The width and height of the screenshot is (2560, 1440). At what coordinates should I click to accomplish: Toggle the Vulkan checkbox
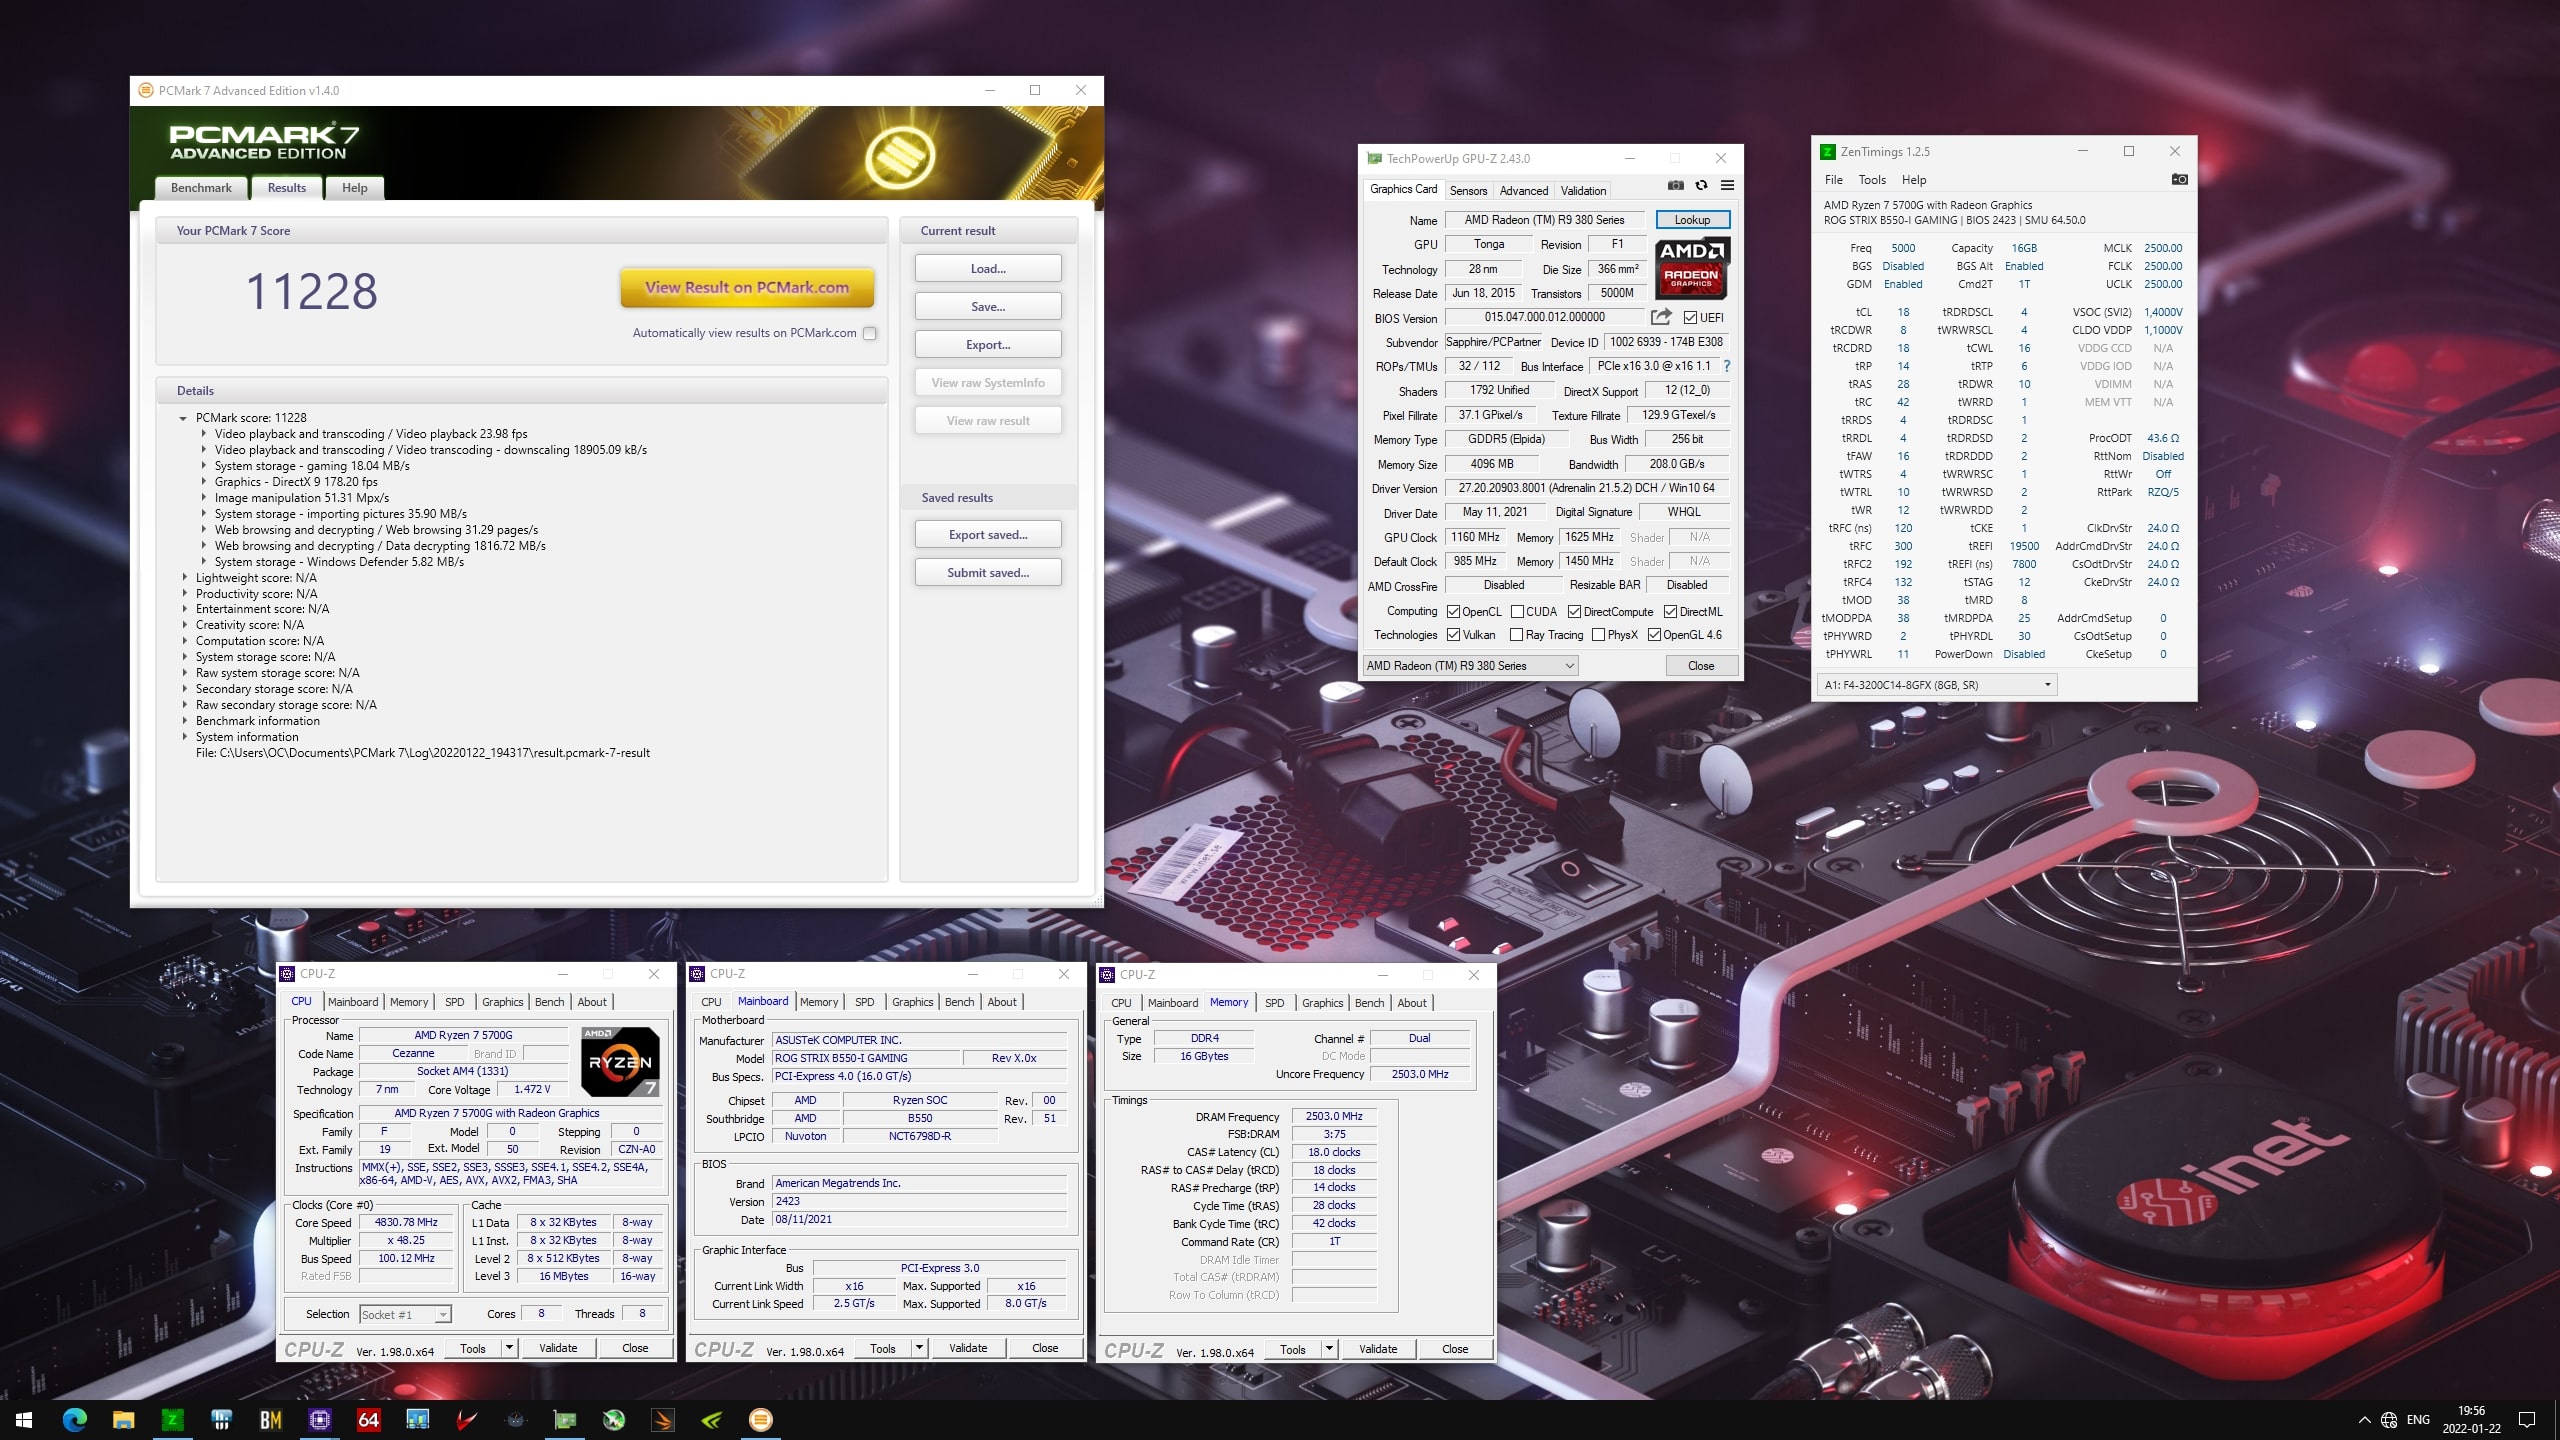1453,634
